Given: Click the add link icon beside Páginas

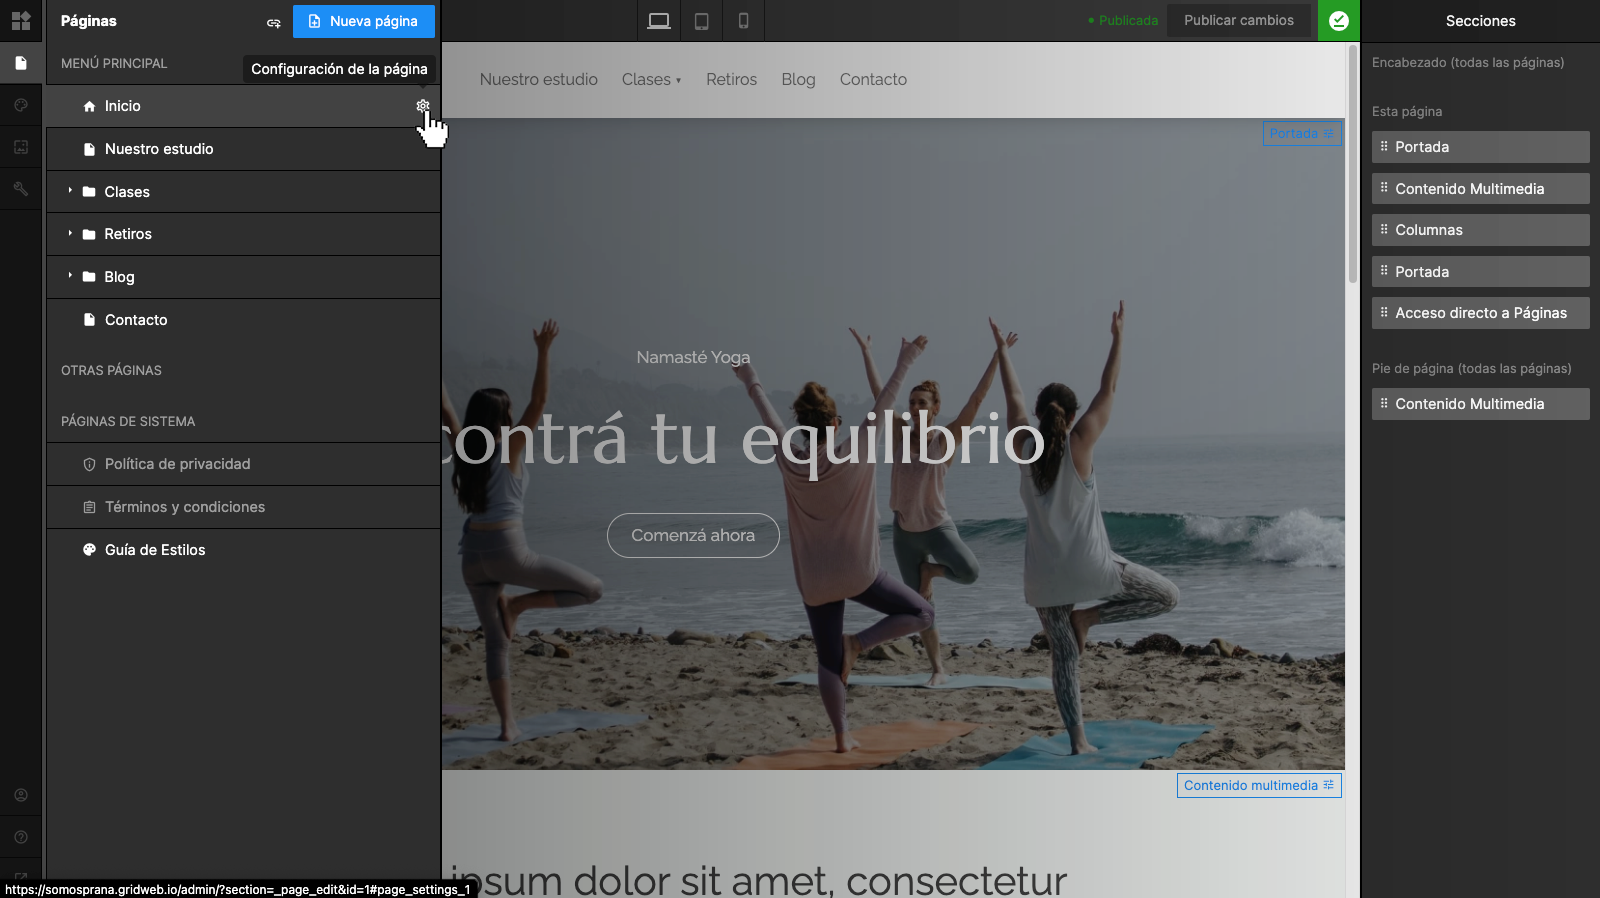Looking at the screenshot, I should tap(273, 22).
